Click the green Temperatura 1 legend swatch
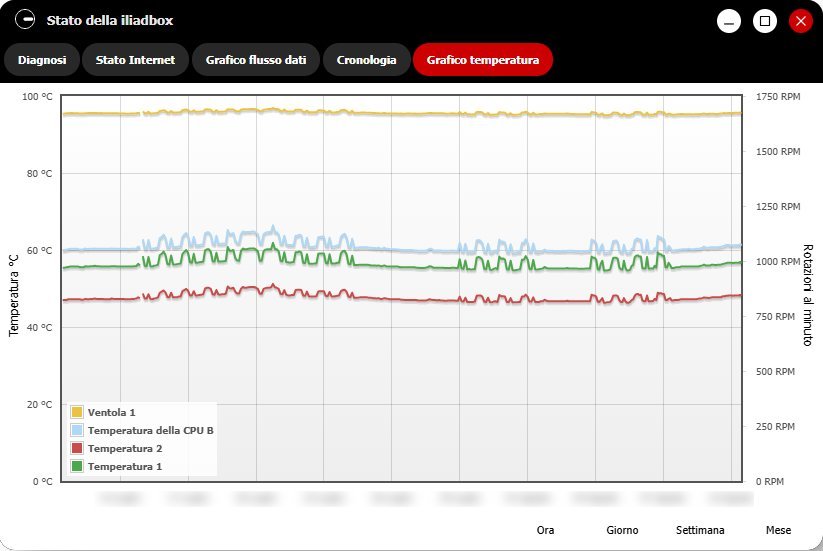 pos(76,466)
